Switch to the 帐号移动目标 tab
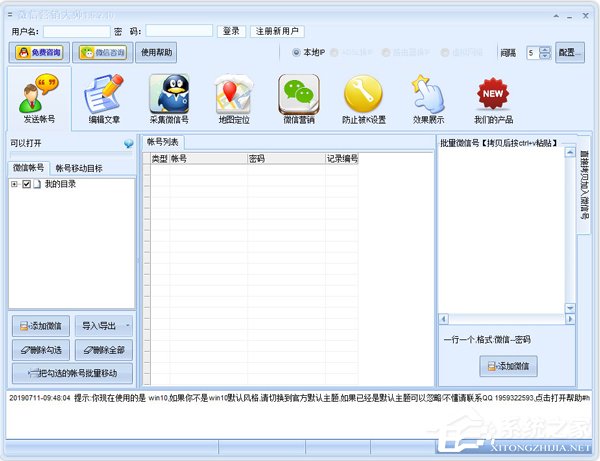Viewport: 600px width, 461px height. pyautogui.click(x=79, y=168)
